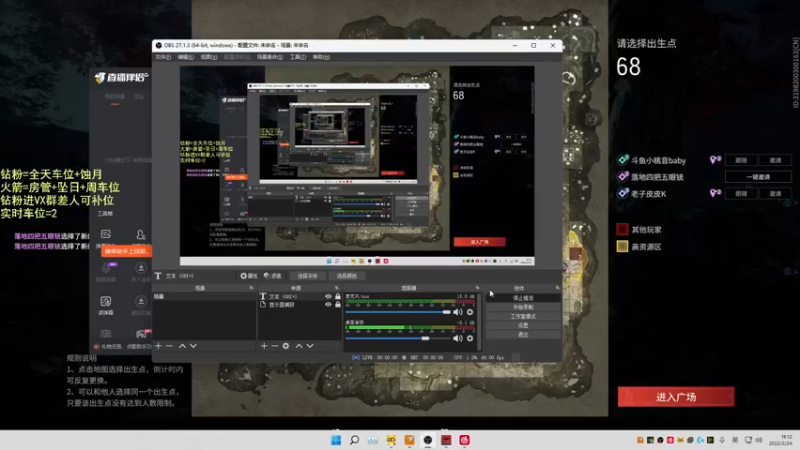The width and height of the screenshot is (800, 450).
Task: Move selected source up
Action: (x=299, y=346)
